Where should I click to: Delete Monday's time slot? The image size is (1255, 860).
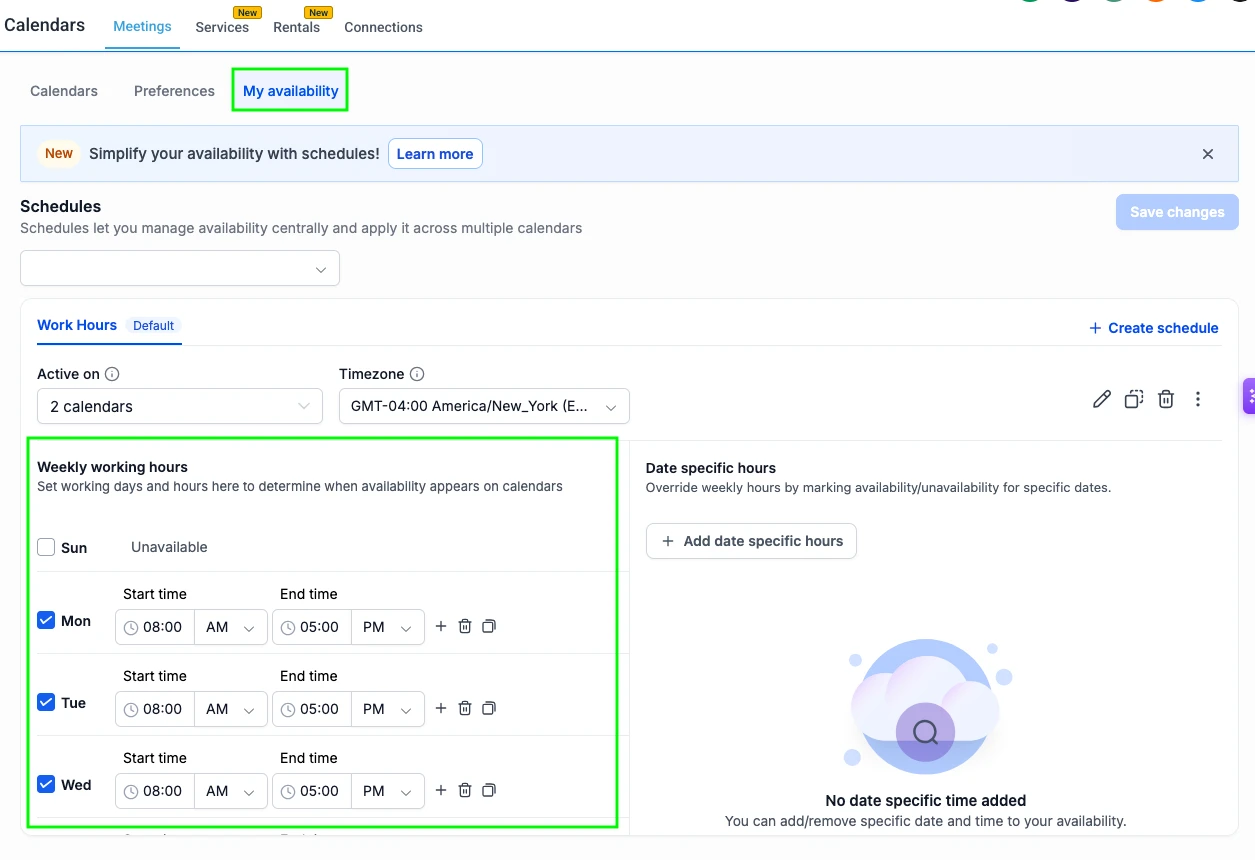coord(465,626)
